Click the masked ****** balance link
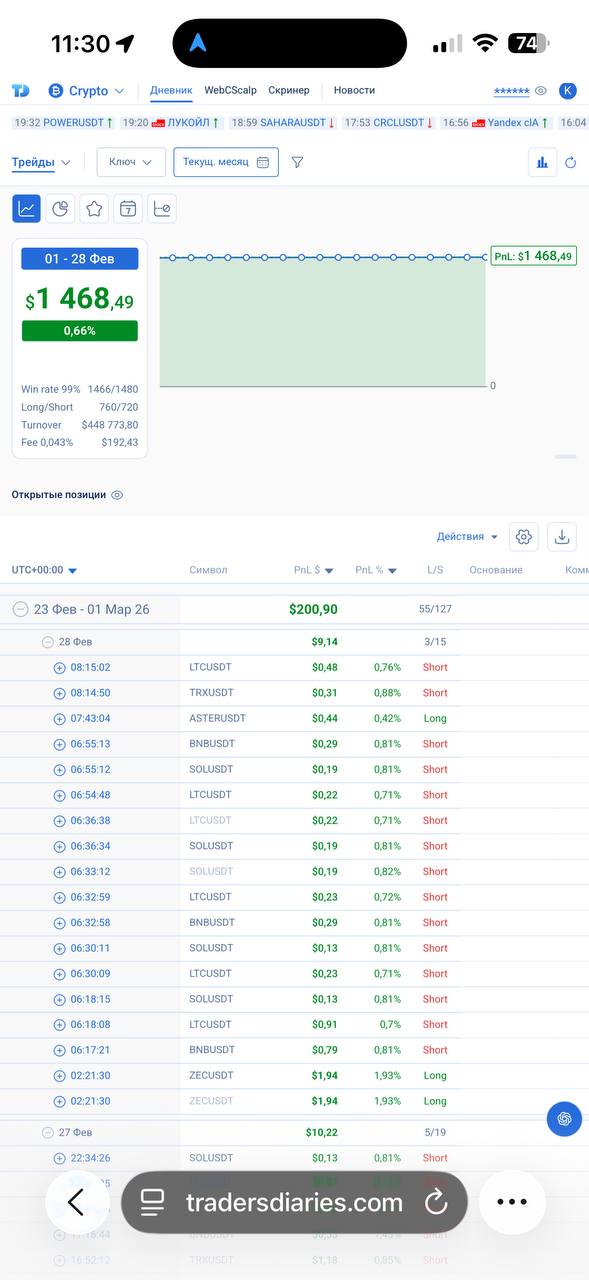589x1280 pixels. point(512,91)
